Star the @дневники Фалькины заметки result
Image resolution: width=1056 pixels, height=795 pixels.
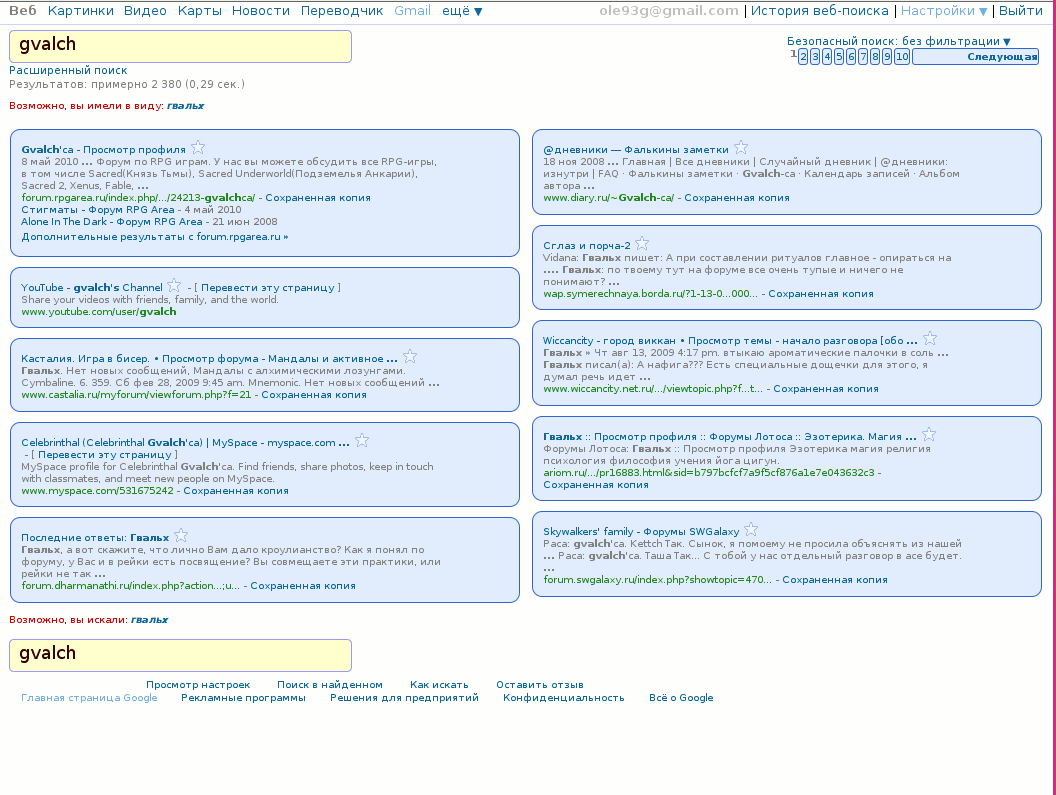point(741,148)
